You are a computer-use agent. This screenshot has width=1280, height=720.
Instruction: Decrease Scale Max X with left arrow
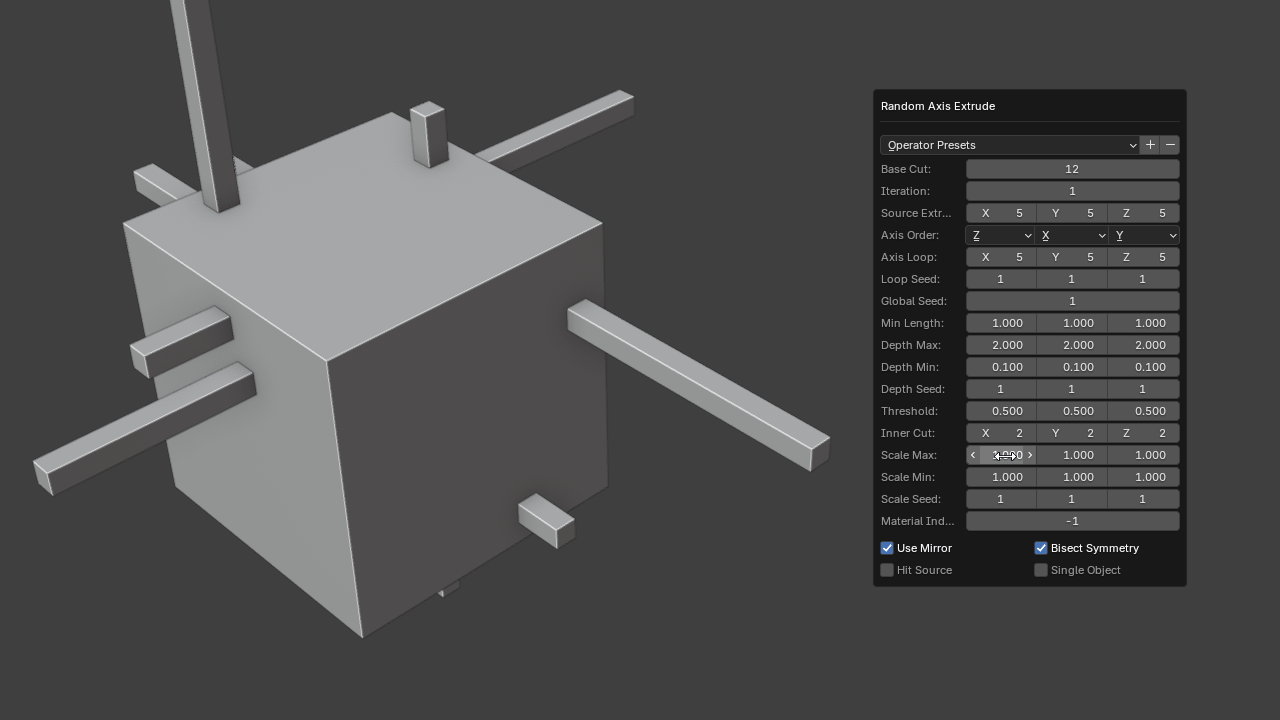click(x=973, y=455)
